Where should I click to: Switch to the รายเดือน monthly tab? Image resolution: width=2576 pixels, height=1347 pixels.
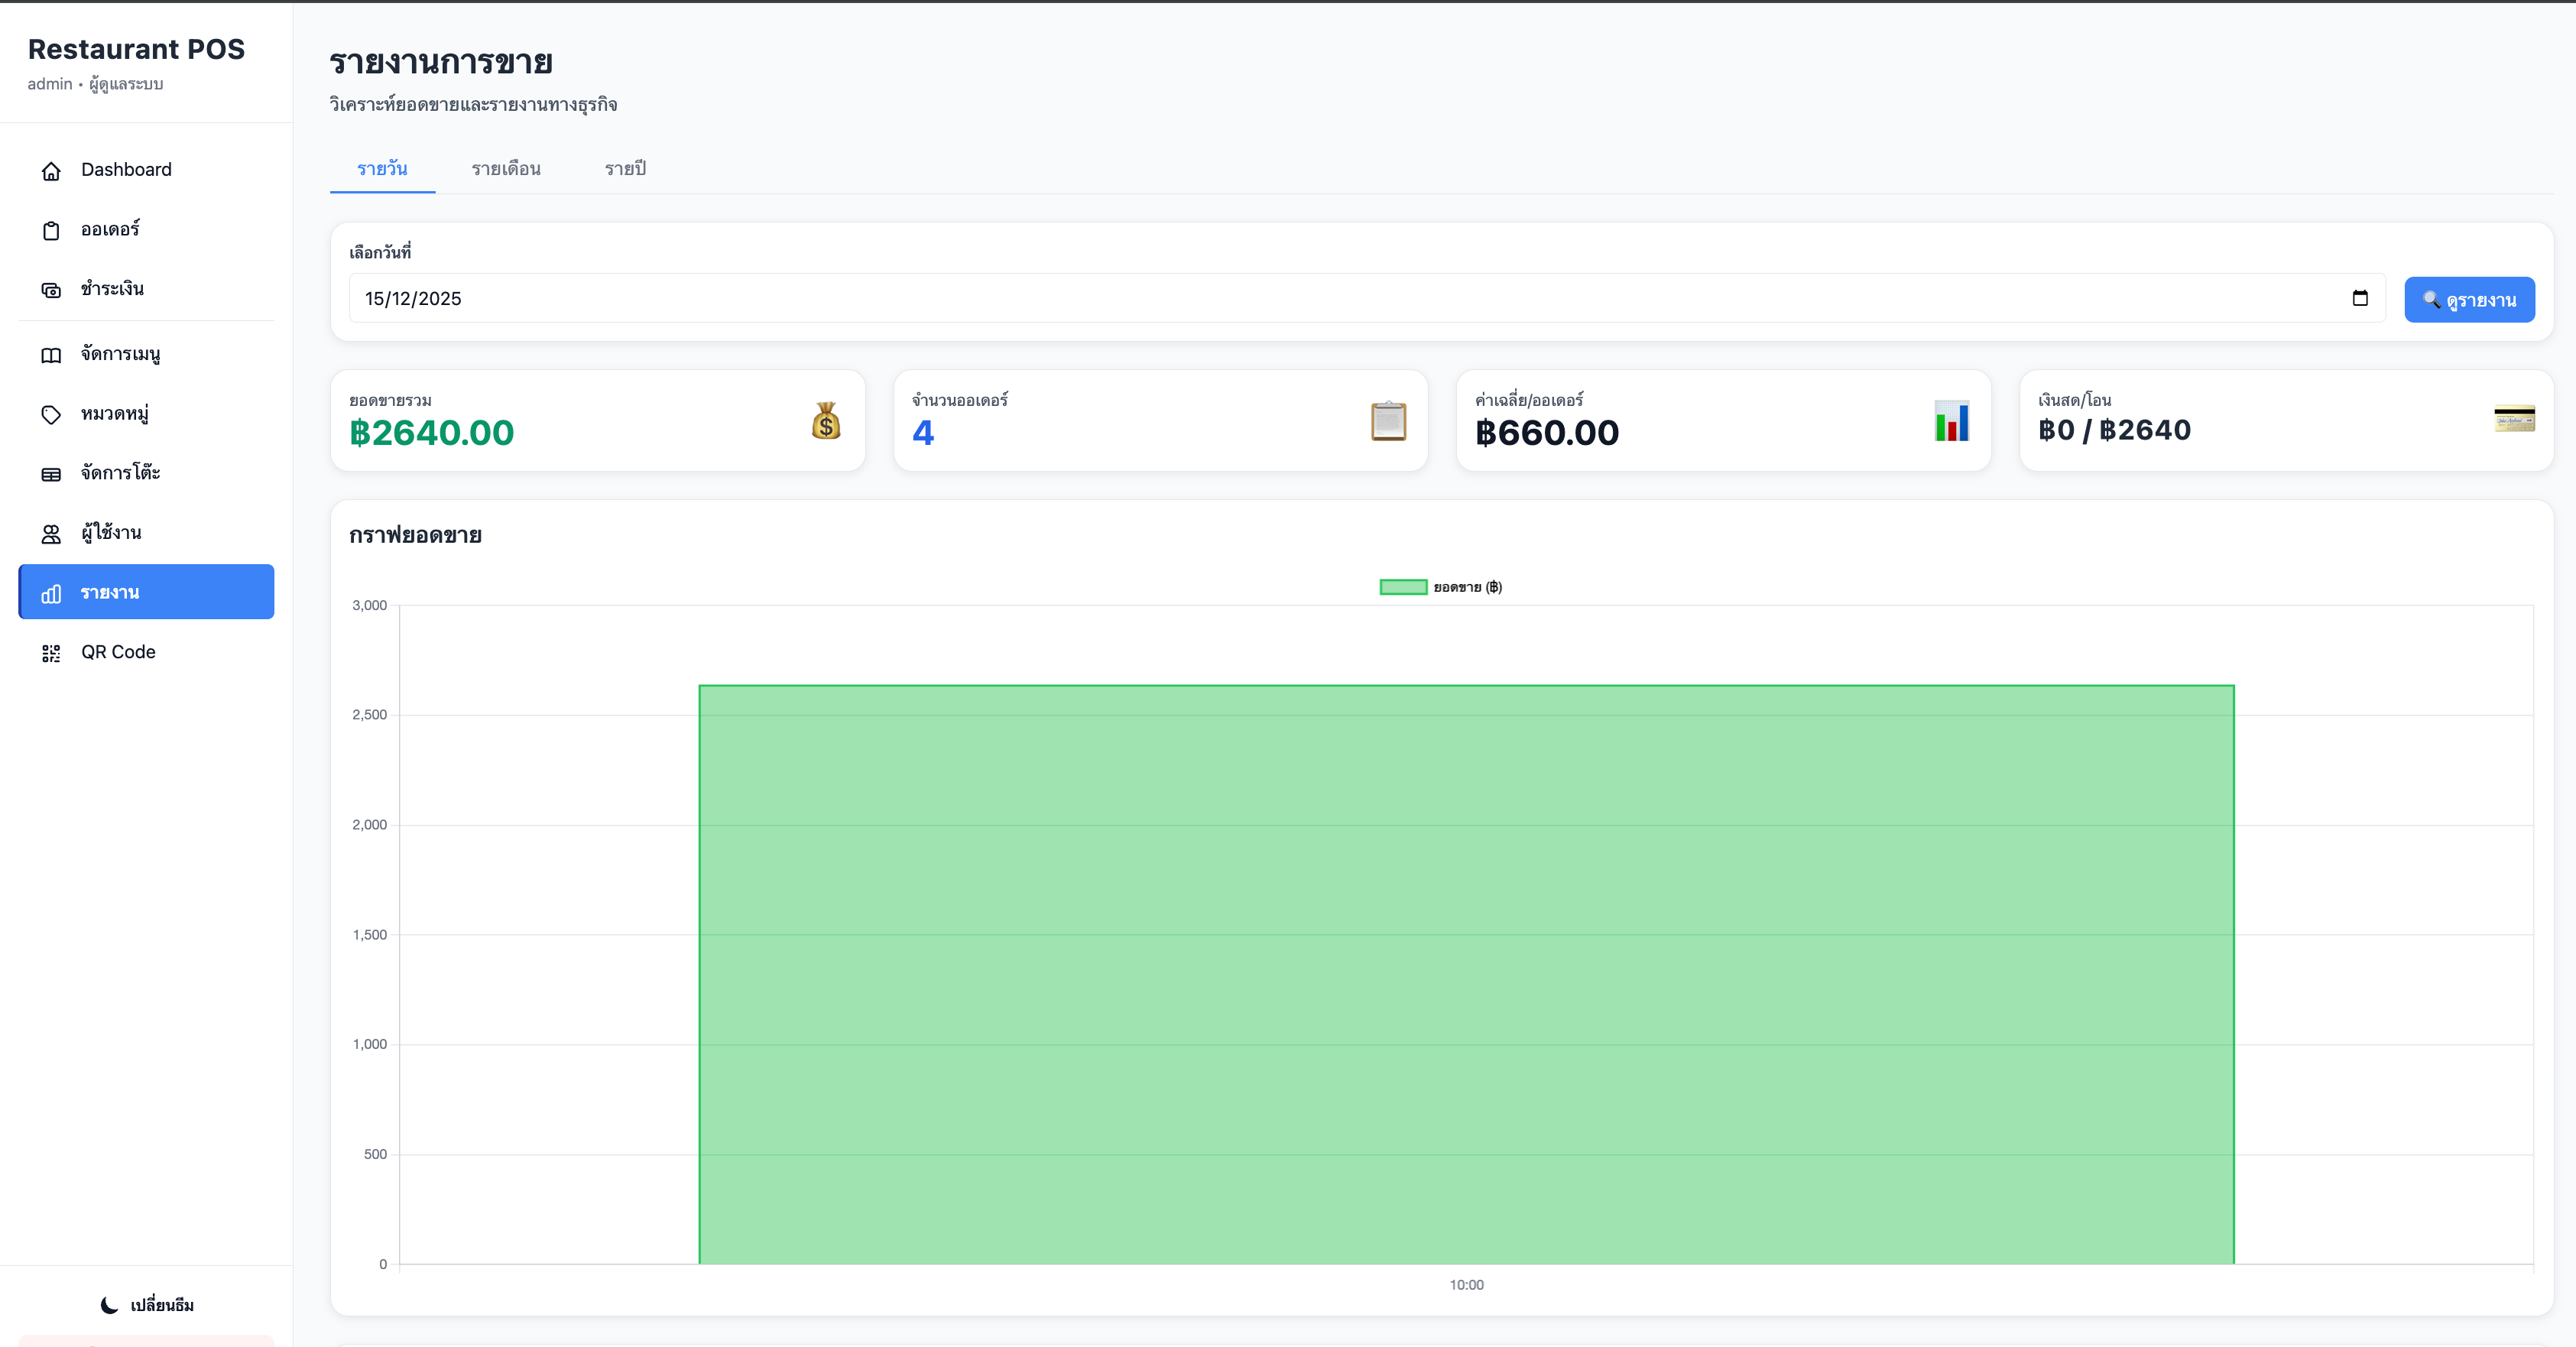pos(506,169)
